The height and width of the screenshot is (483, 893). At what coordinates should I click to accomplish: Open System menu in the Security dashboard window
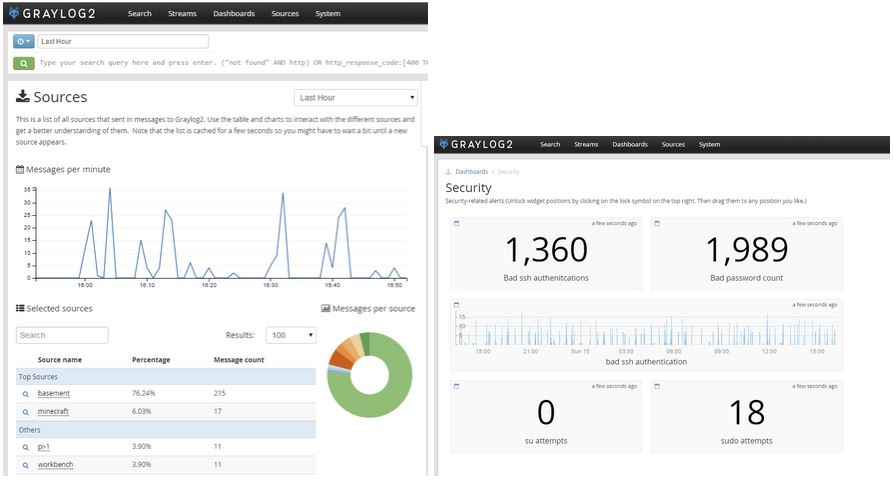click(x=709, y=144)
